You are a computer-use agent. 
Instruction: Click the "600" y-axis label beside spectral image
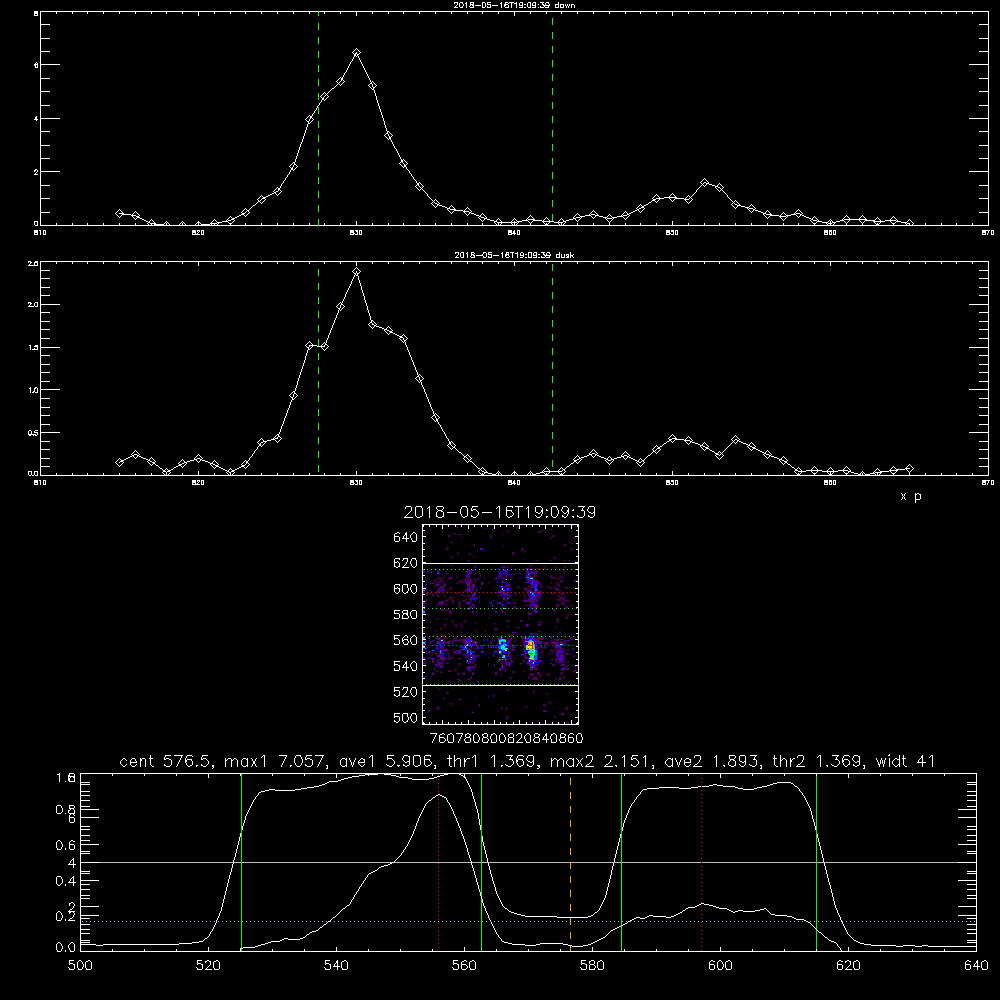pyautogui.click(x=406, y=589)
